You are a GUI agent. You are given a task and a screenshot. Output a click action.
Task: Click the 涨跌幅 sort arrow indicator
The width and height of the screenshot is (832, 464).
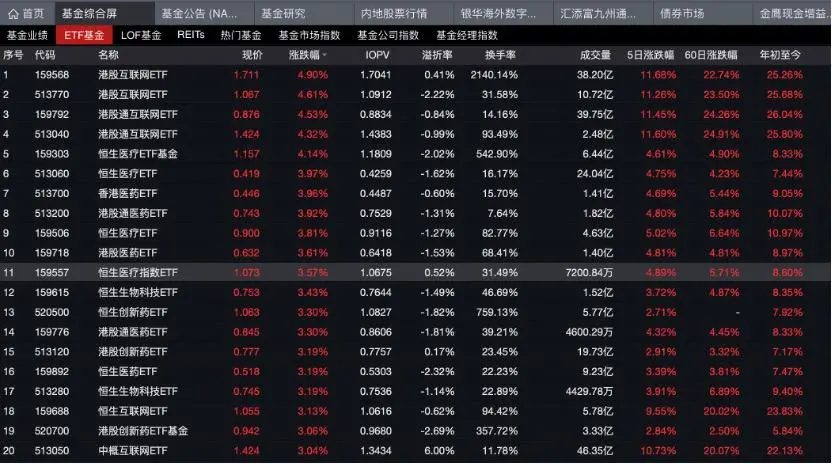324,54
